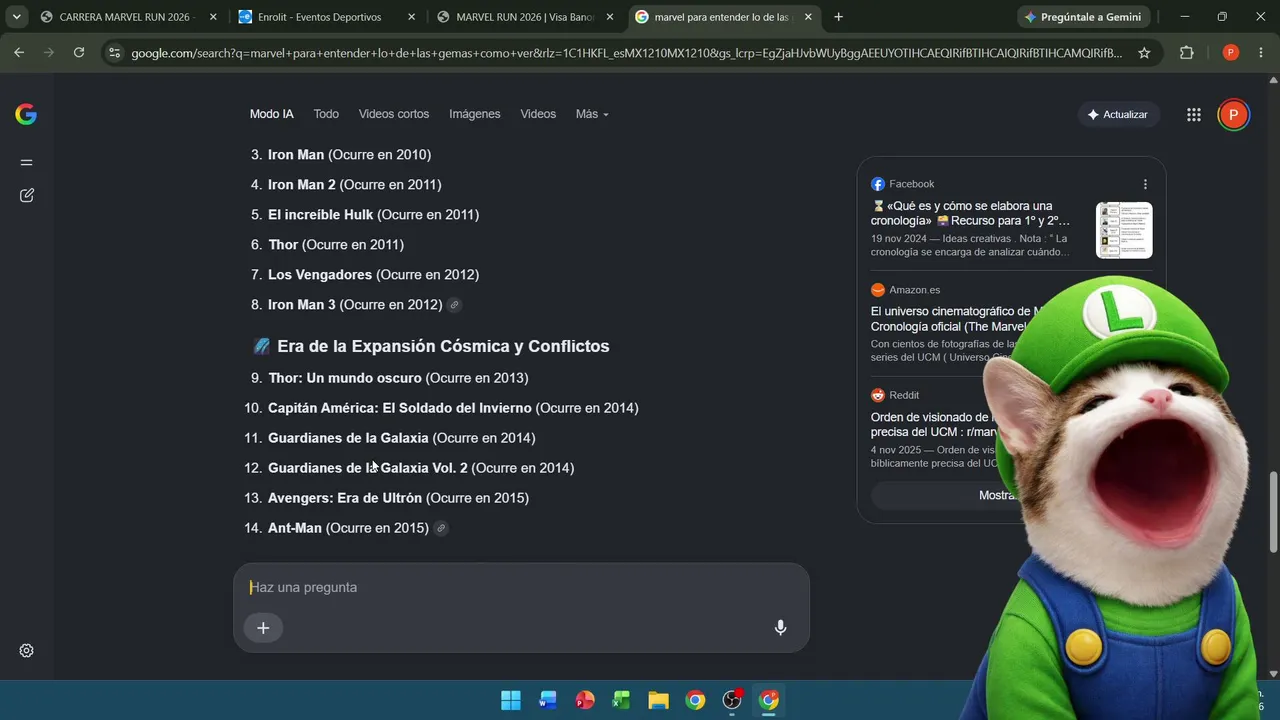1280x720 pixels.
Task: Open File Explorer from the taskbar
Action: tap(658, 700)
